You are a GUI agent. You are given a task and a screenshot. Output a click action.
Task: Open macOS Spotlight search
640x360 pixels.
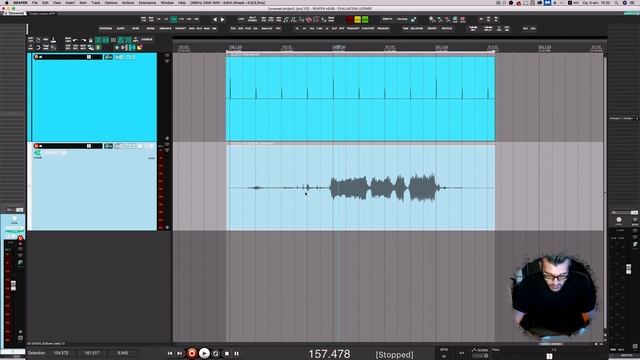click(616, 2)
